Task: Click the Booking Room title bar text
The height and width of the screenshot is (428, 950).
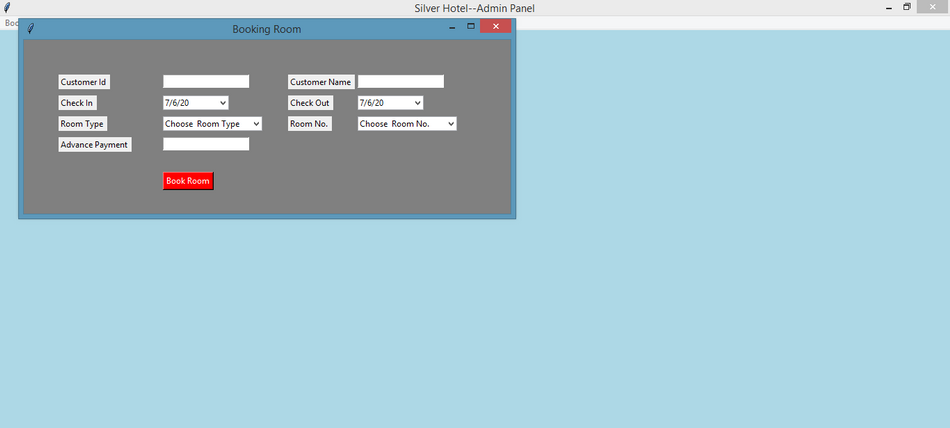Action: [x=266, y=29]
